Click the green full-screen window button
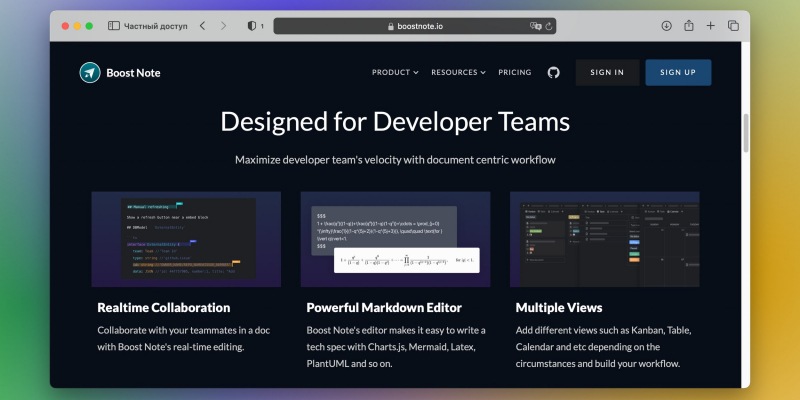 coord(89,26)
